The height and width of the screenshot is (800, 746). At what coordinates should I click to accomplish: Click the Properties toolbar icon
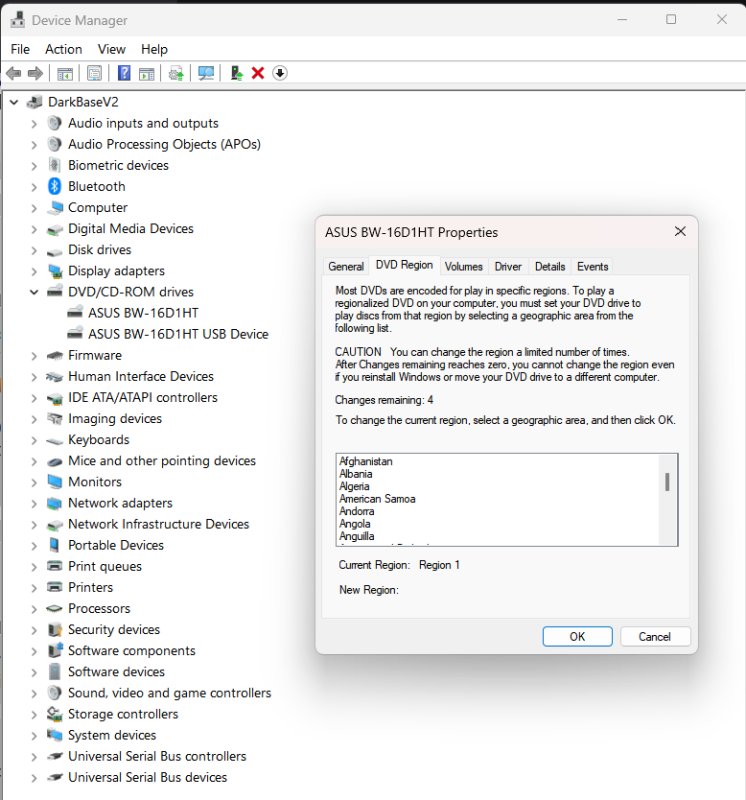click(94, 73)
